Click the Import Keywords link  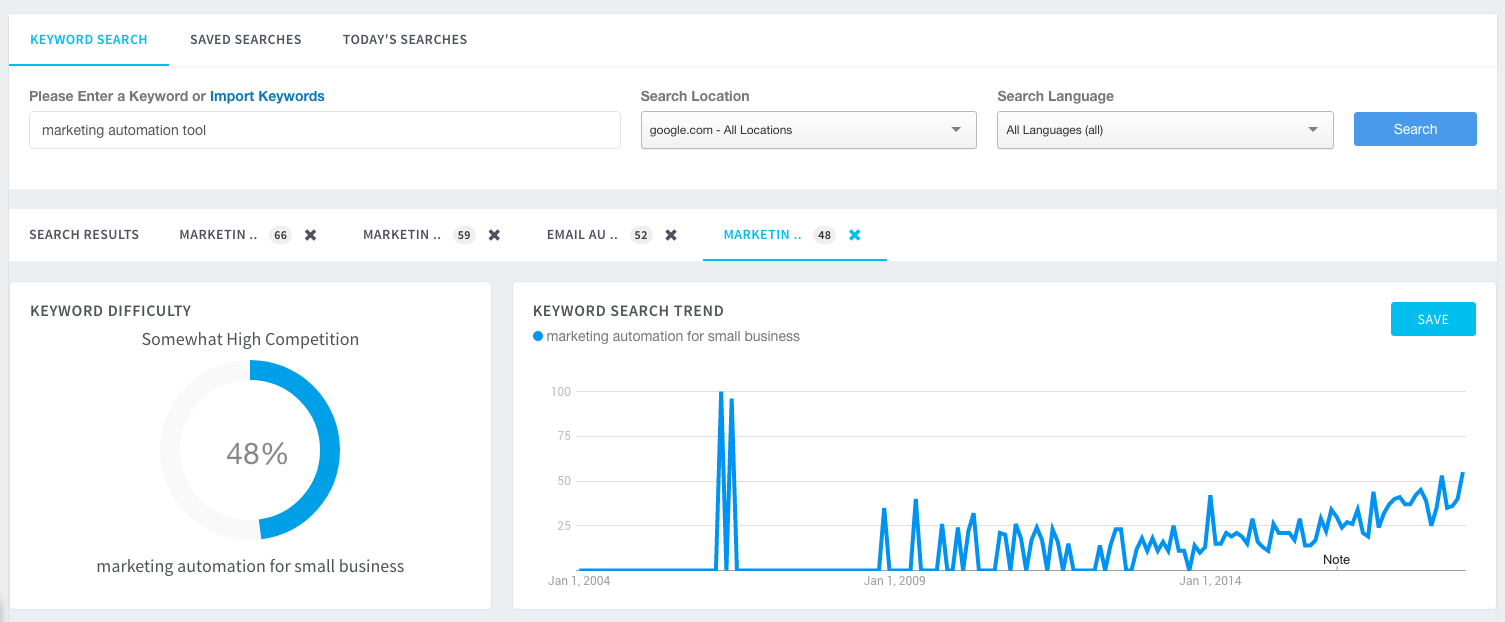[267, 96]
